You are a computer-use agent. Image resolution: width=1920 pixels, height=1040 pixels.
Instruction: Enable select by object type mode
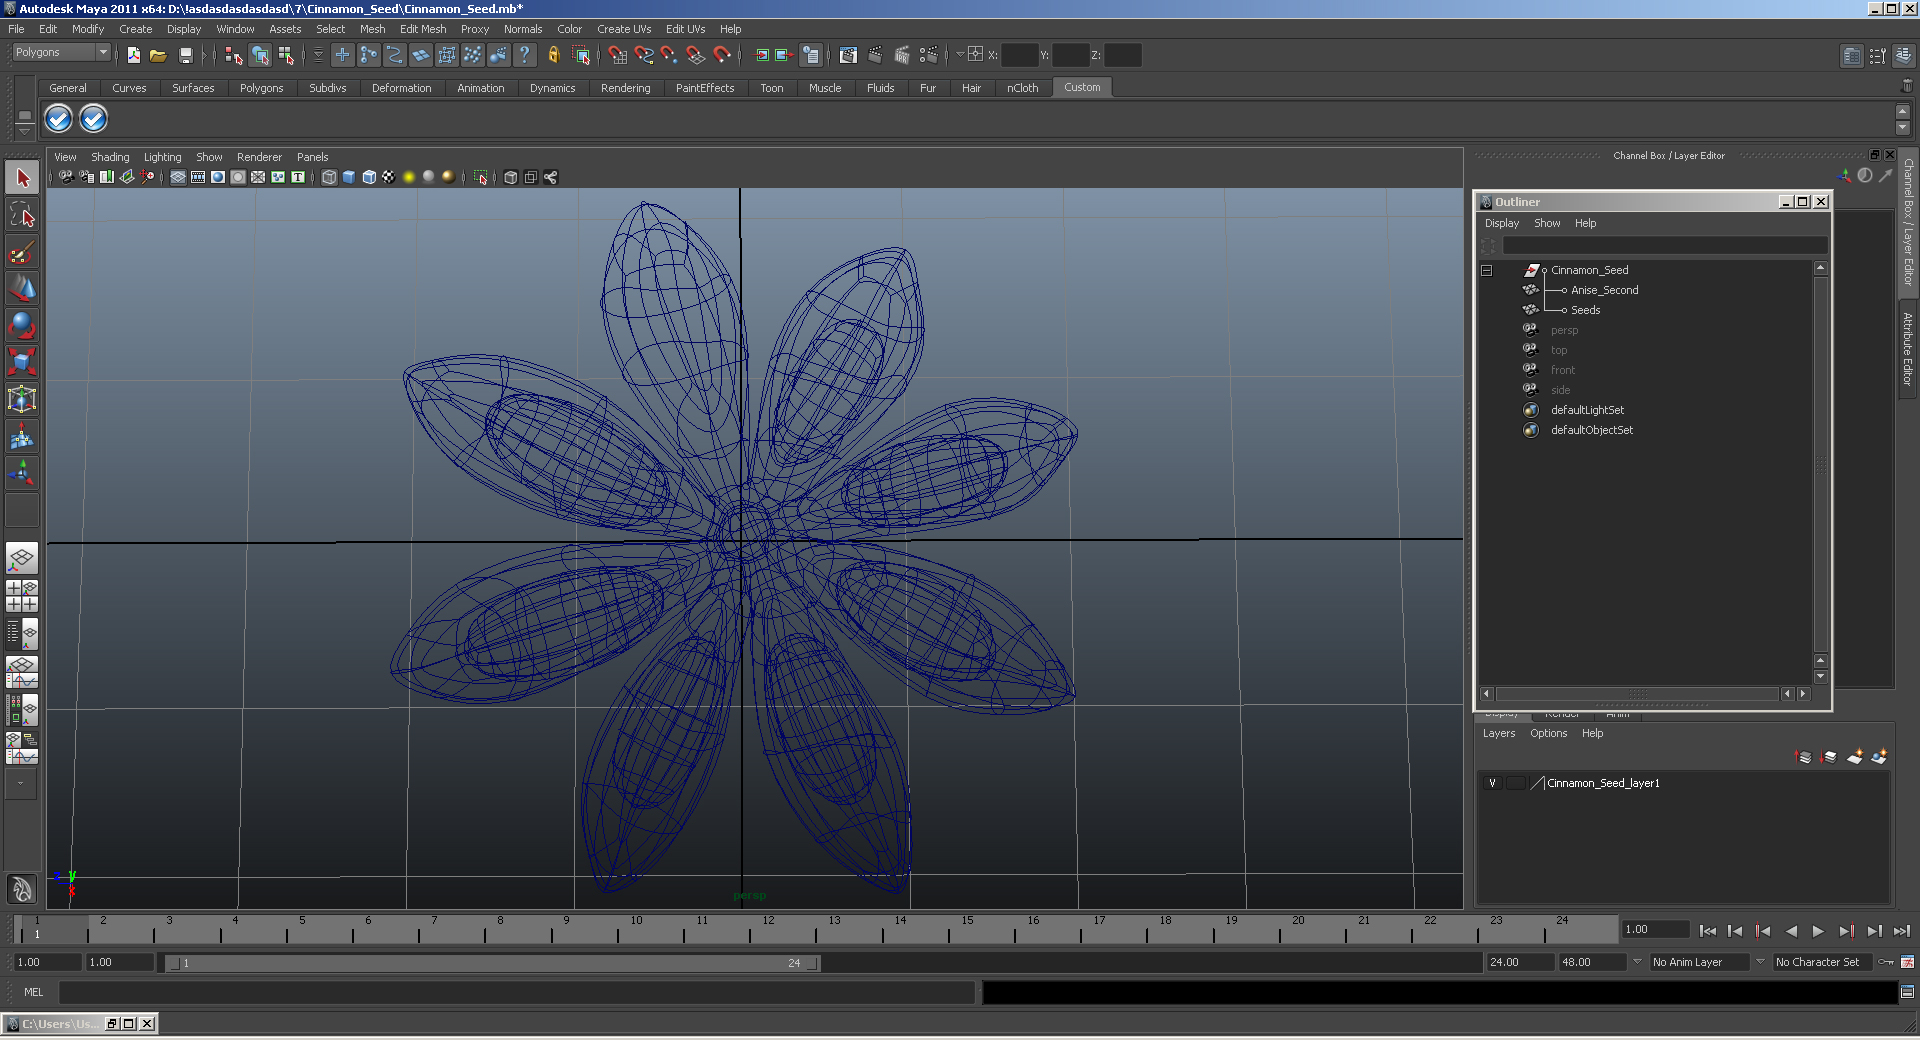click(x=260, y=55)
